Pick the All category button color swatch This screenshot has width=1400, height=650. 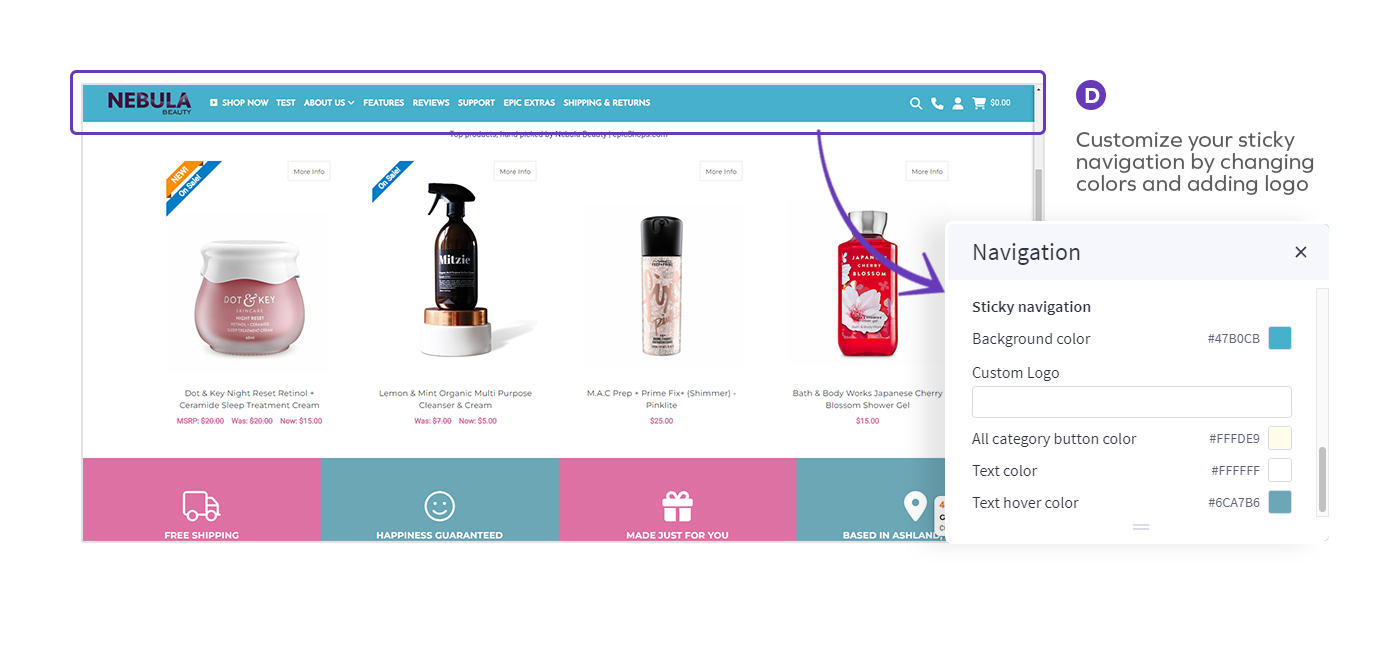pos(1280,438)
